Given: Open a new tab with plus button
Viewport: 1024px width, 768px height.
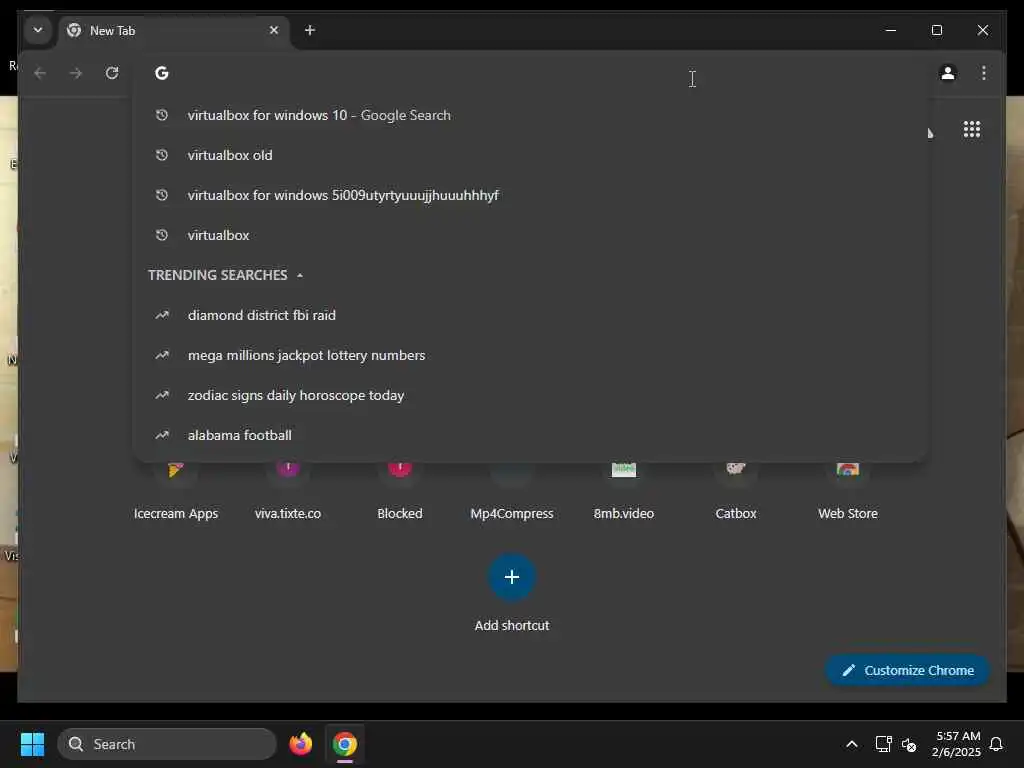Looking at the screenshot, I should pyautogui.click(x=310, y=30).
